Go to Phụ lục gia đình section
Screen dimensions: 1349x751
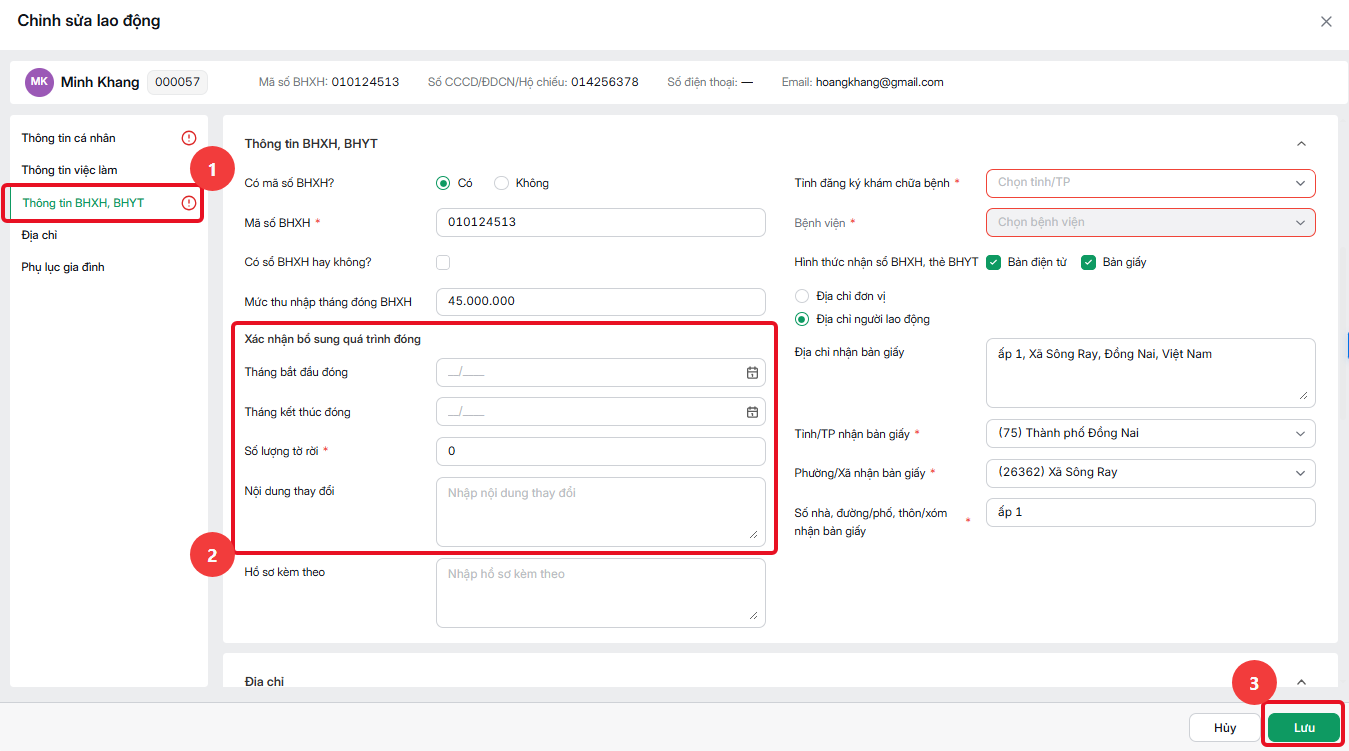63,267
